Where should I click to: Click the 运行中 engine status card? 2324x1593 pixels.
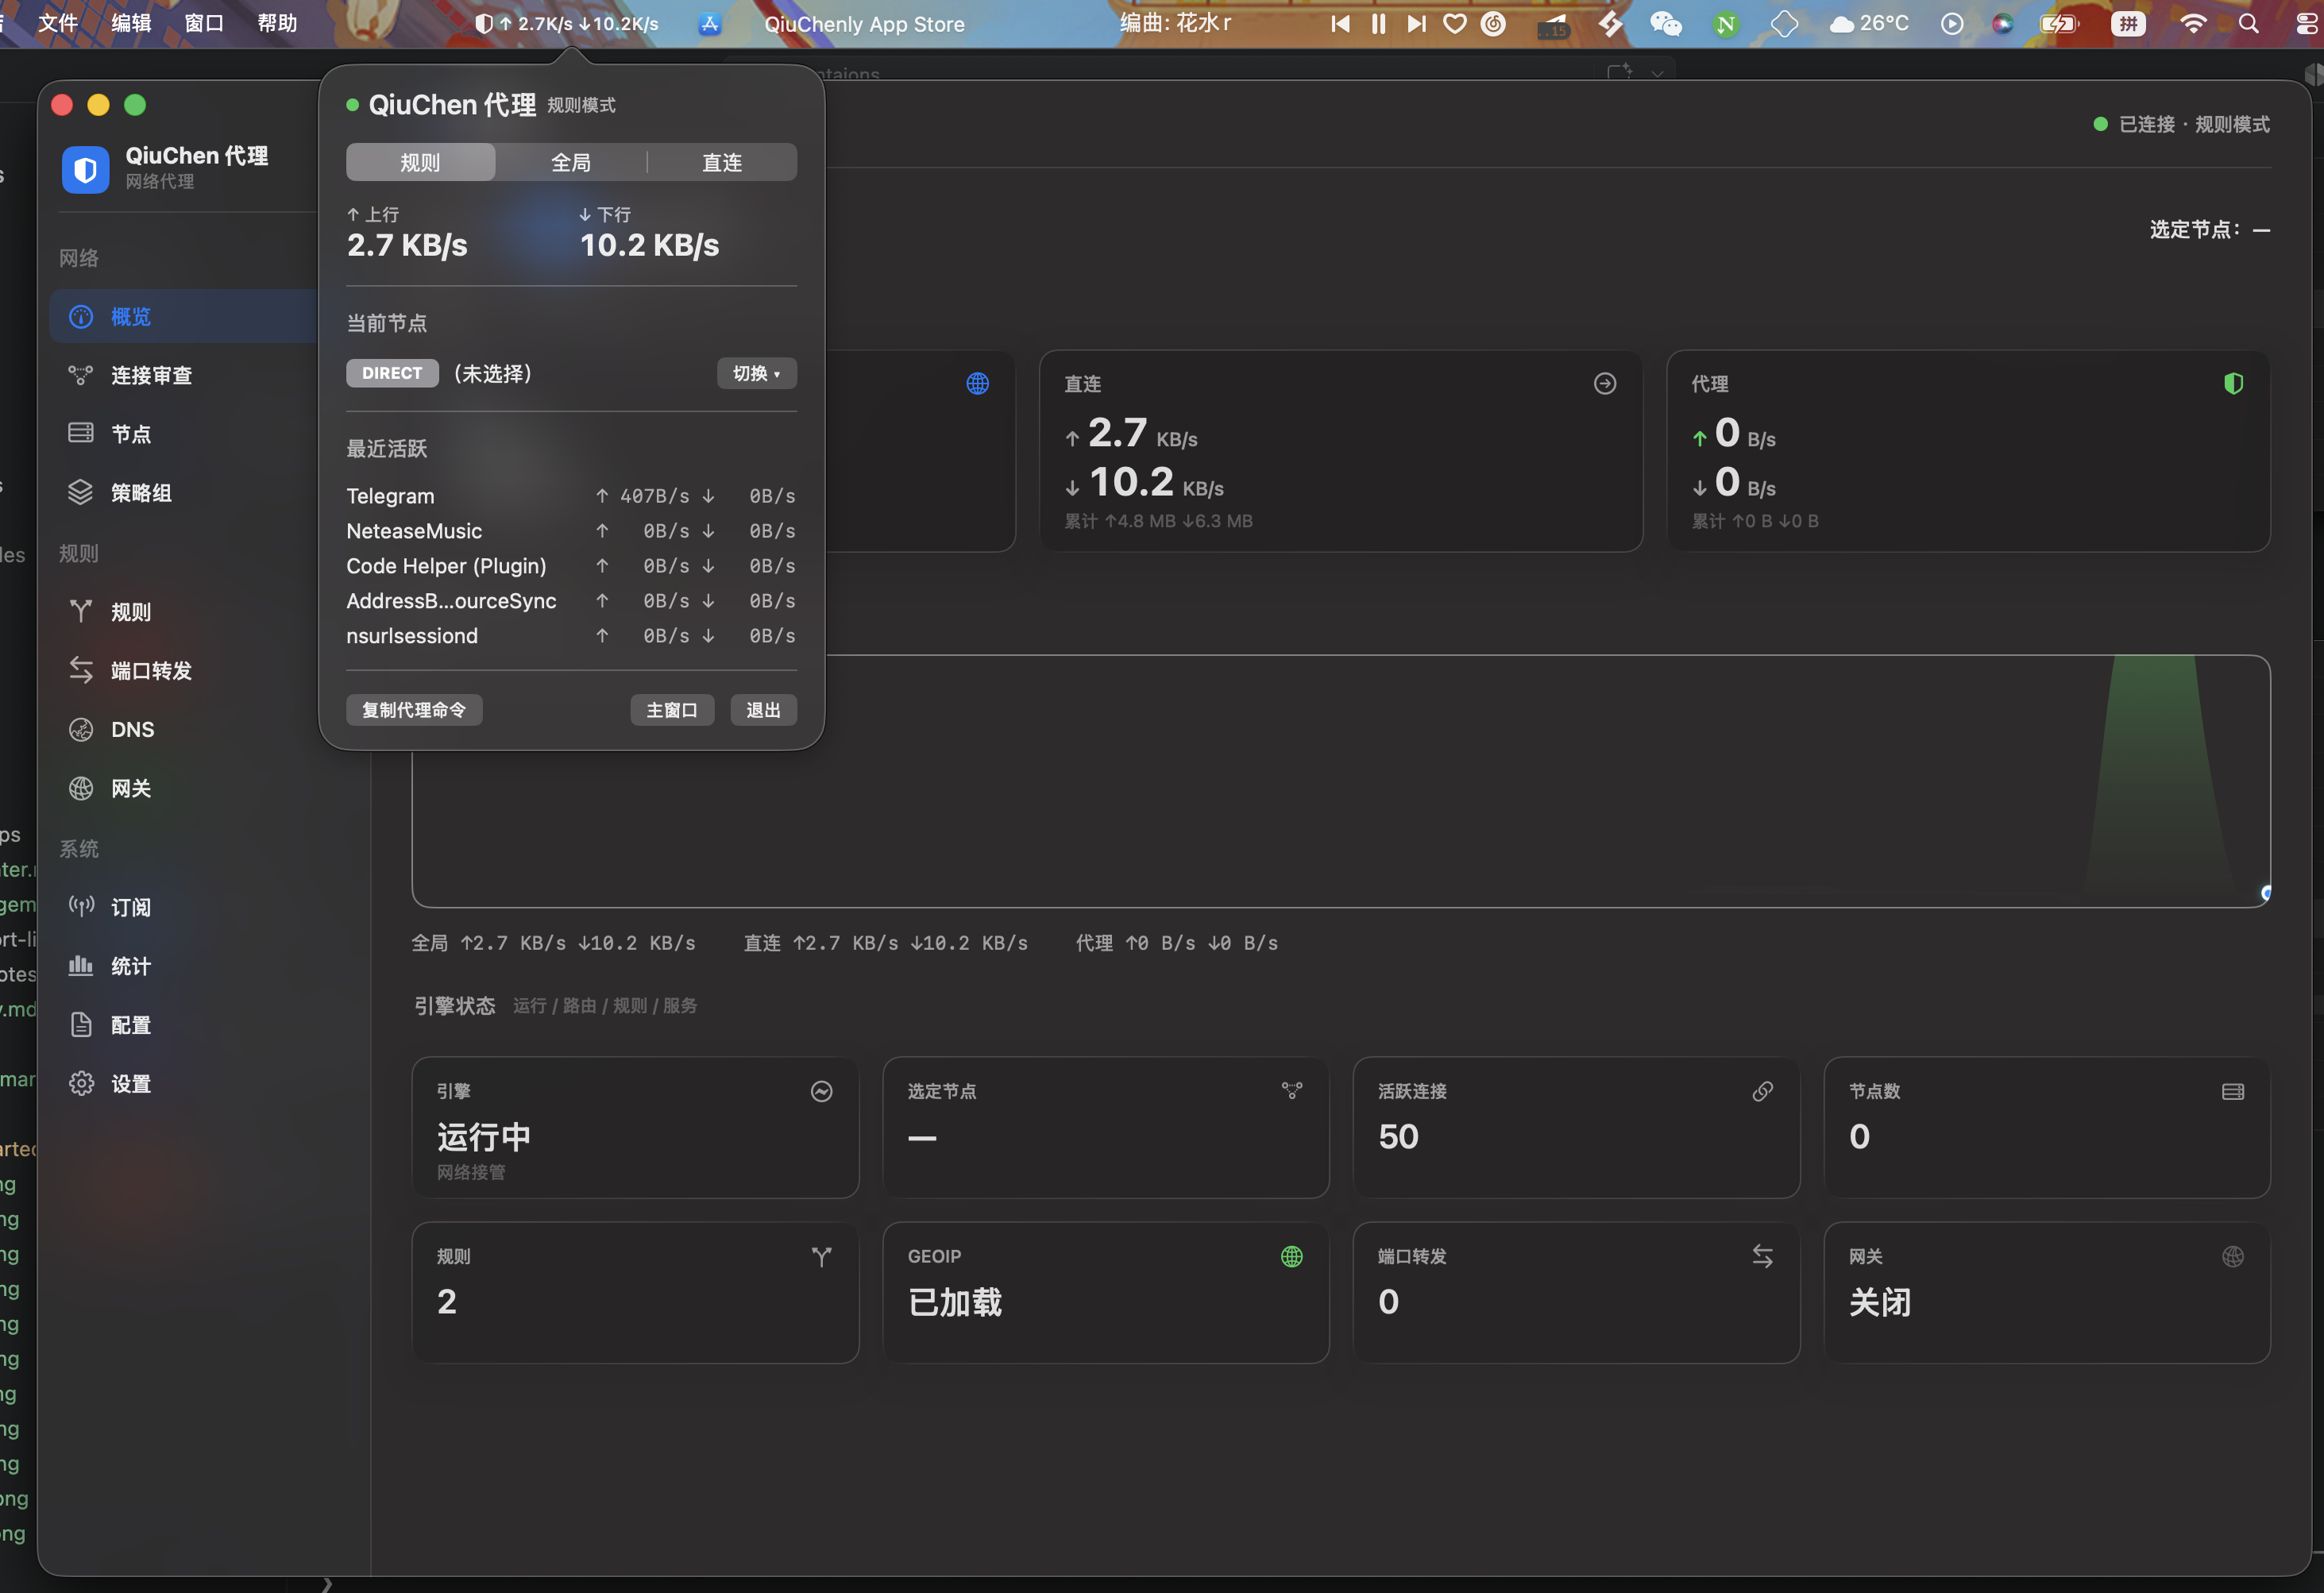635,1128
